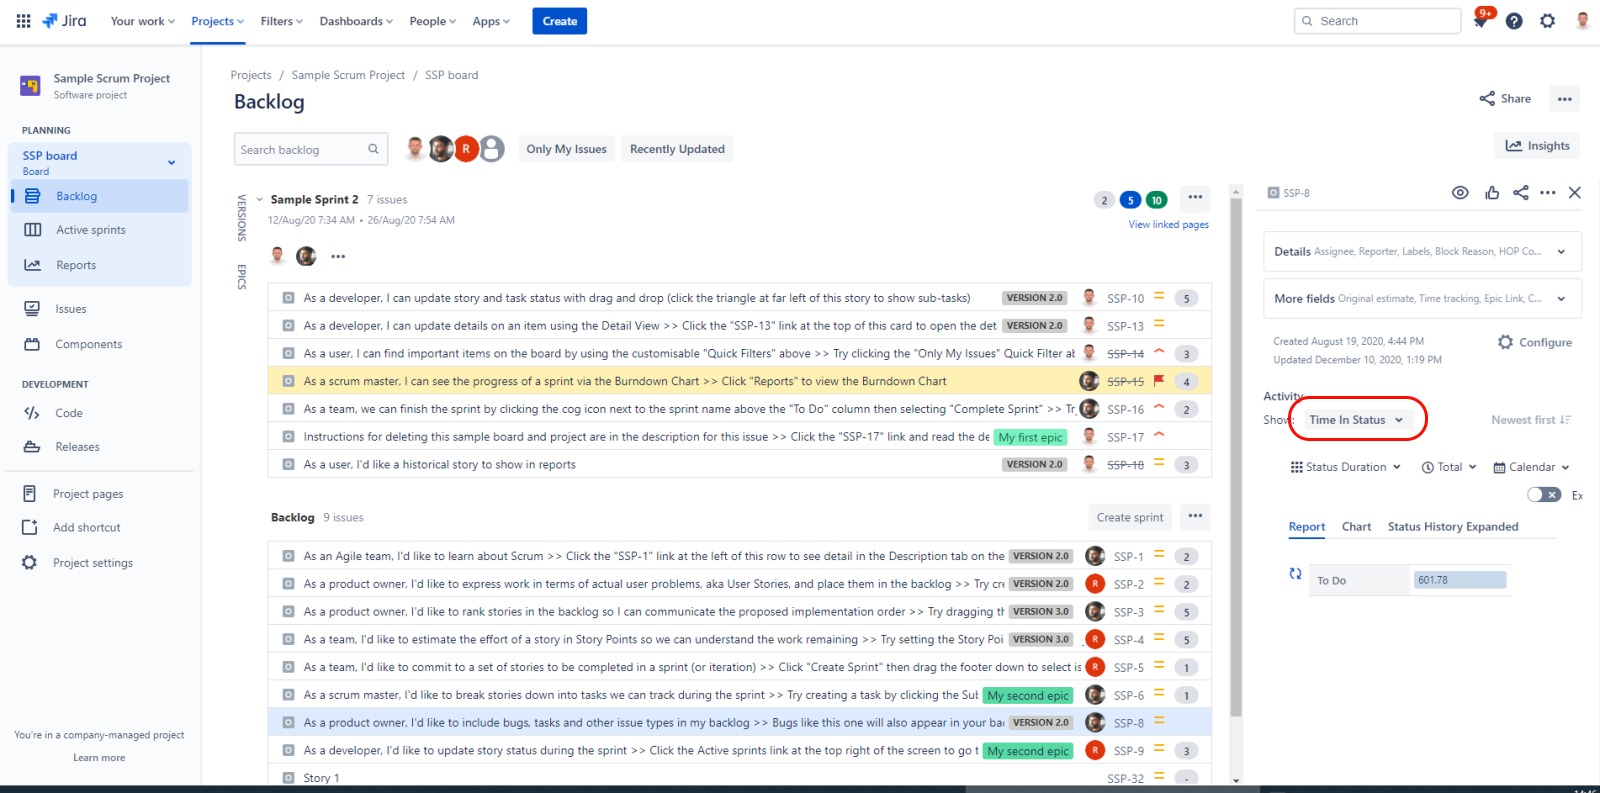
Task: Click the blue Create button
Action: coord(559,21)
